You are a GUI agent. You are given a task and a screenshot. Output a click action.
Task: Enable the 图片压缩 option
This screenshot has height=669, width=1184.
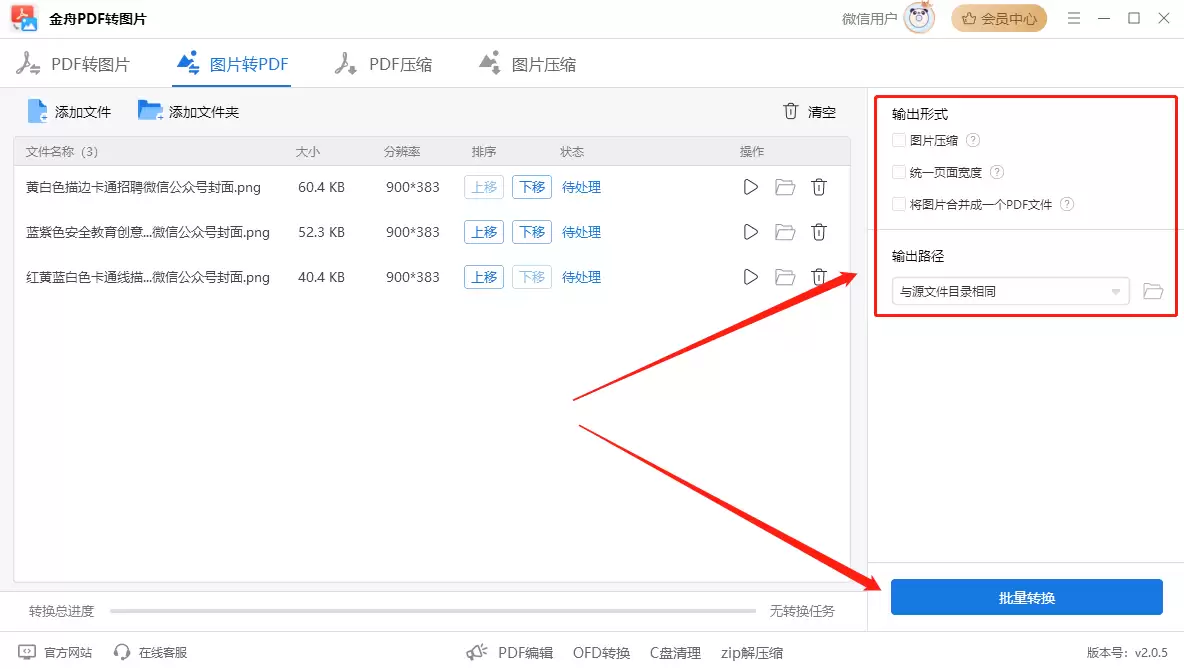click(x=897, y=140)
